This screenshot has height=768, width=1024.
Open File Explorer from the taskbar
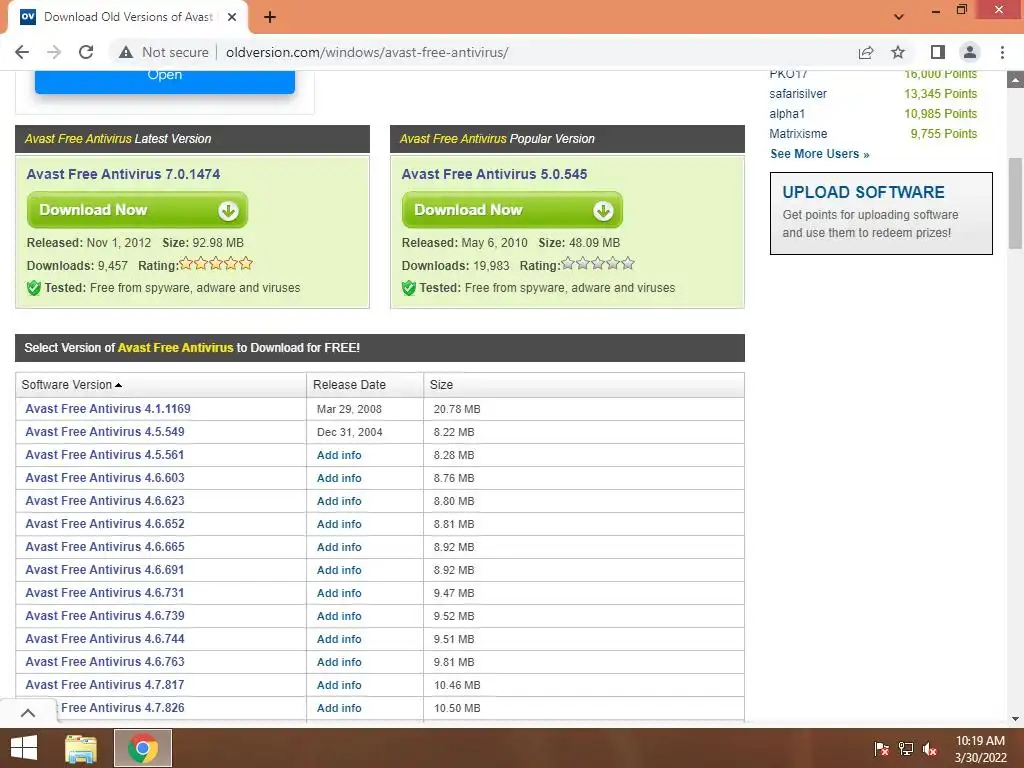coord(81,748)
